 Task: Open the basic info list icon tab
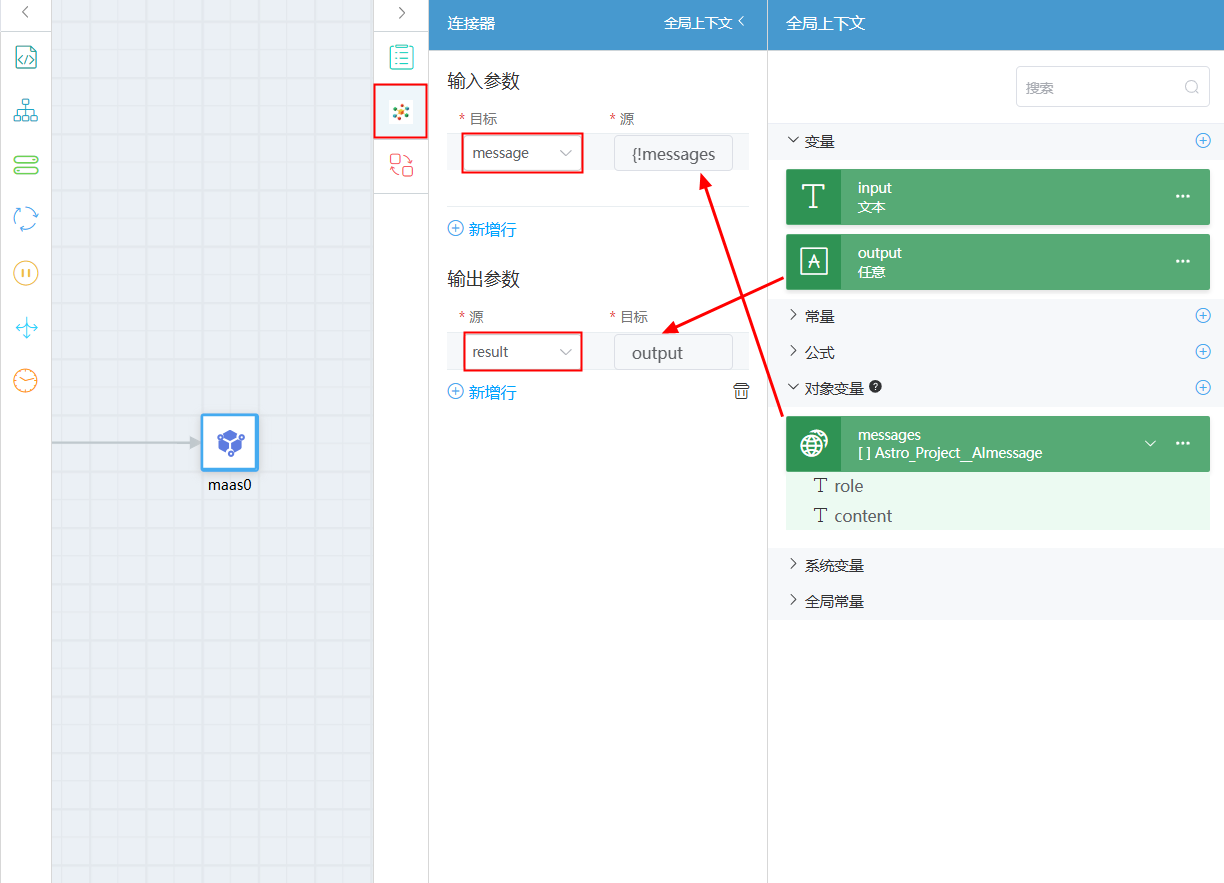point(401,57)
